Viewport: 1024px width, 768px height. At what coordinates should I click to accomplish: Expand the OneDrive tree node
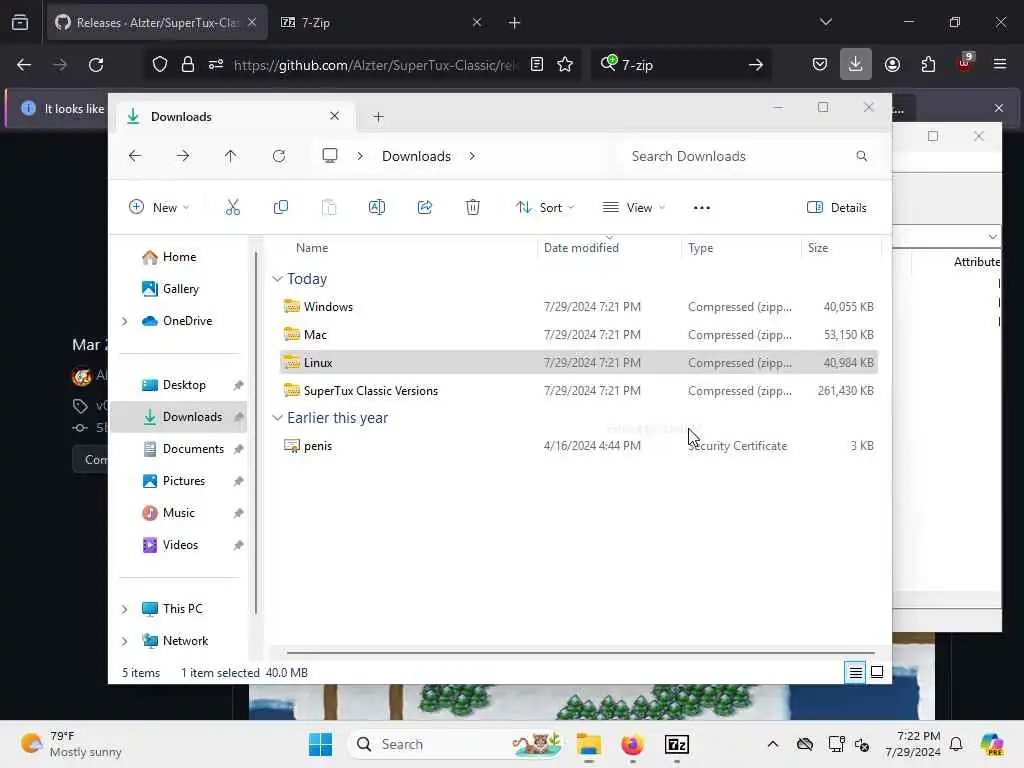point(125,321)
